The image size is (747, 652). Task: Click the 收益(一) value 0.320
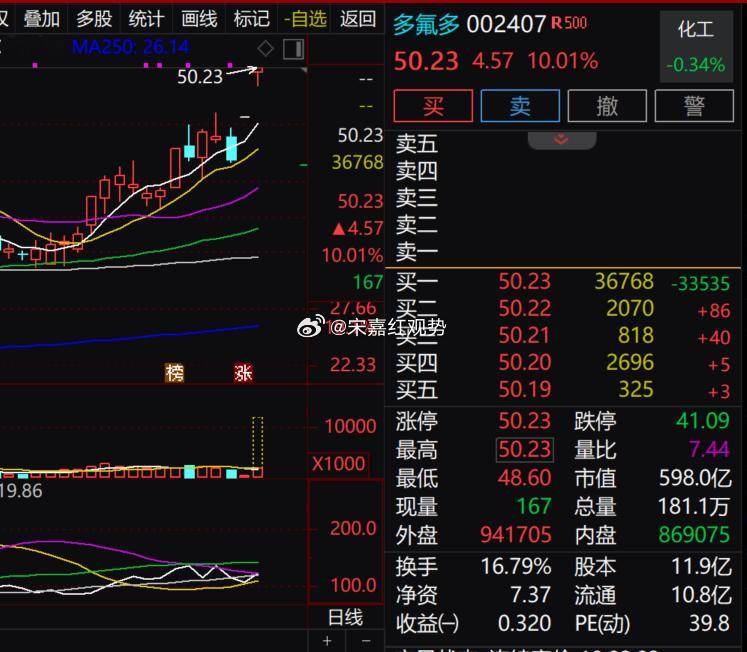(x=524, y=623)
